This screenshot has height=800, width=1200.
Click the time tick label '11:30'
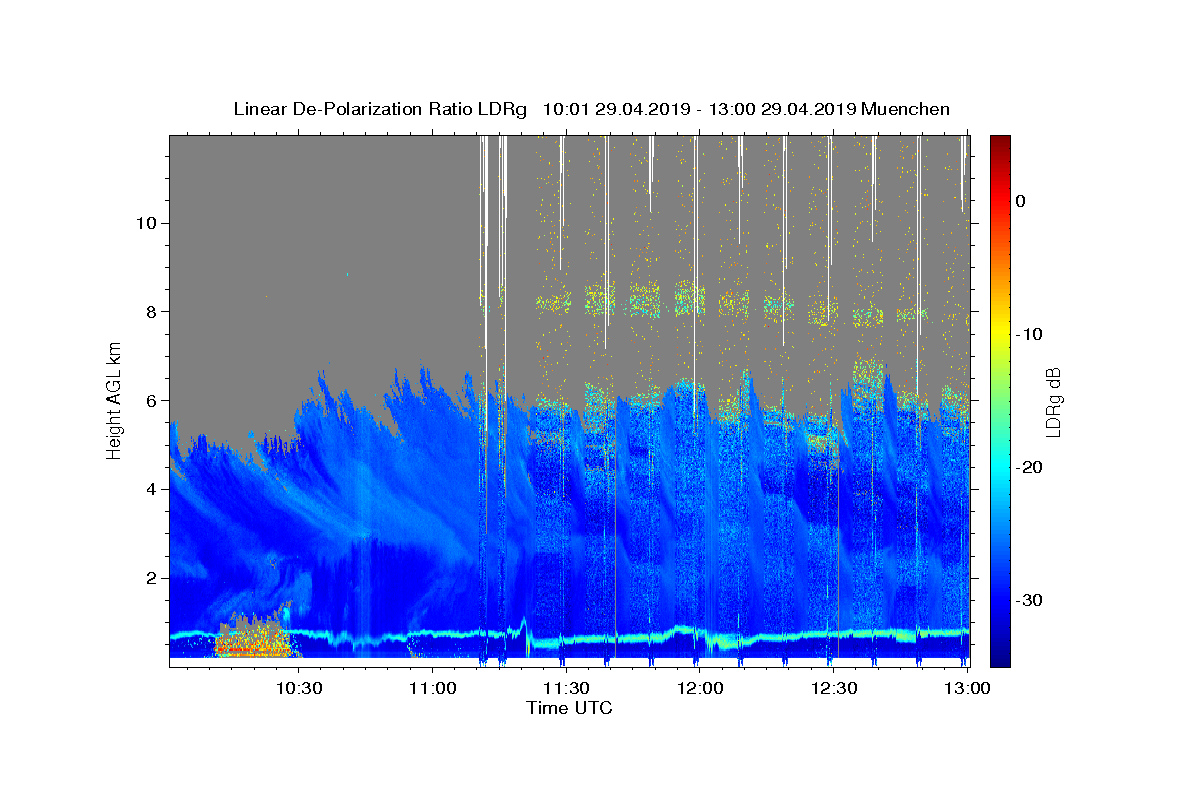click(566, 688)
